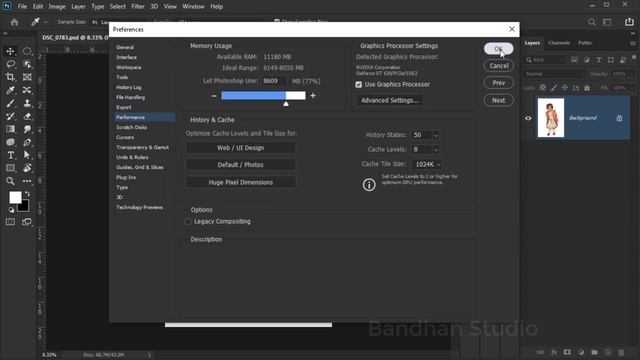Image resolution: width=640 pixels, height=360 pixels.
Task: Open the Normal blend mode dropdown
Action: 555,74
